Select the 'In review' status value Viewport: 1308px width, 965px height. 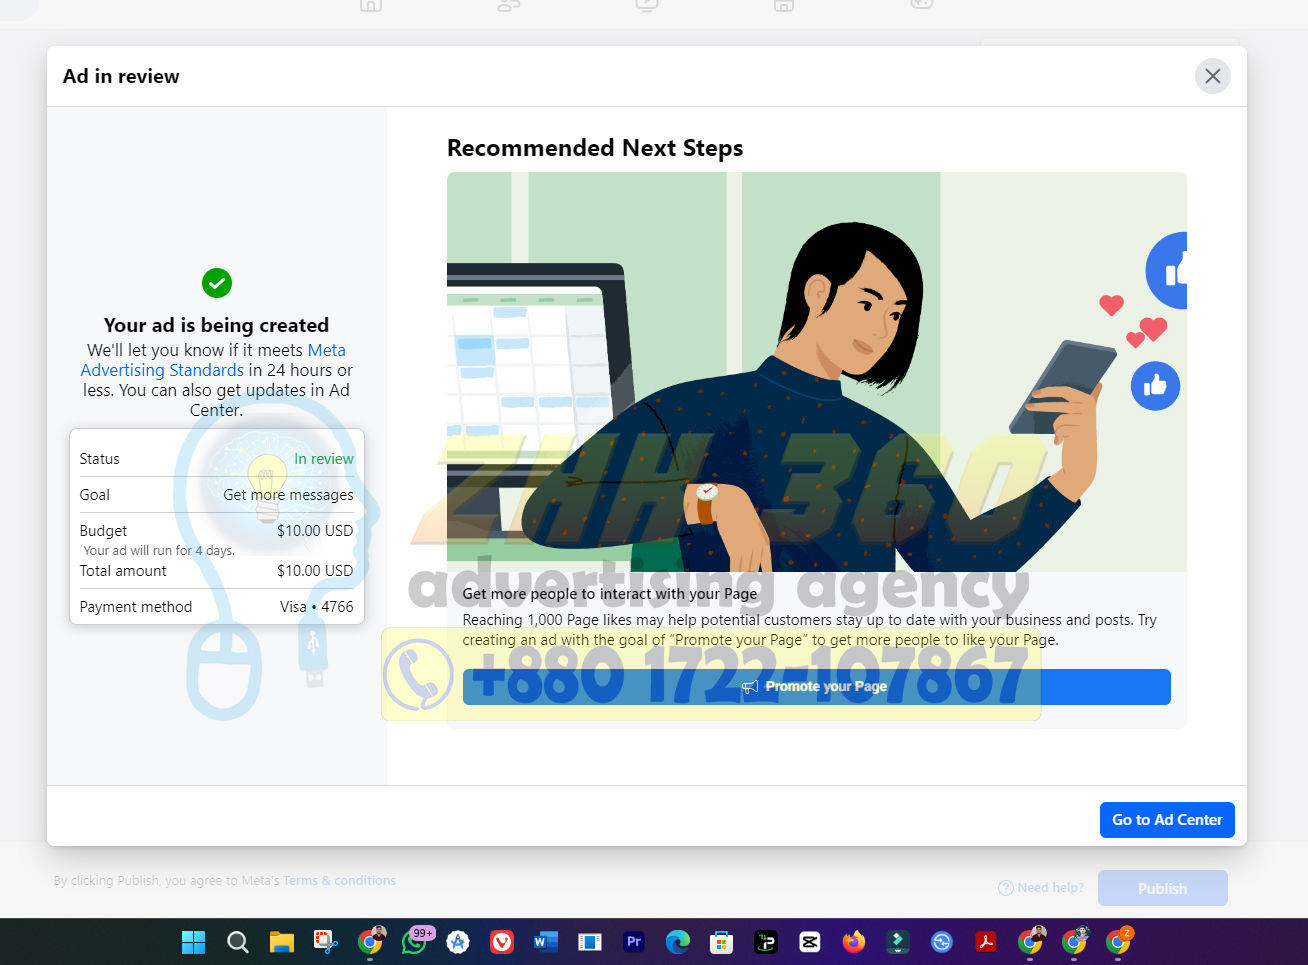(x=324, y=459)
